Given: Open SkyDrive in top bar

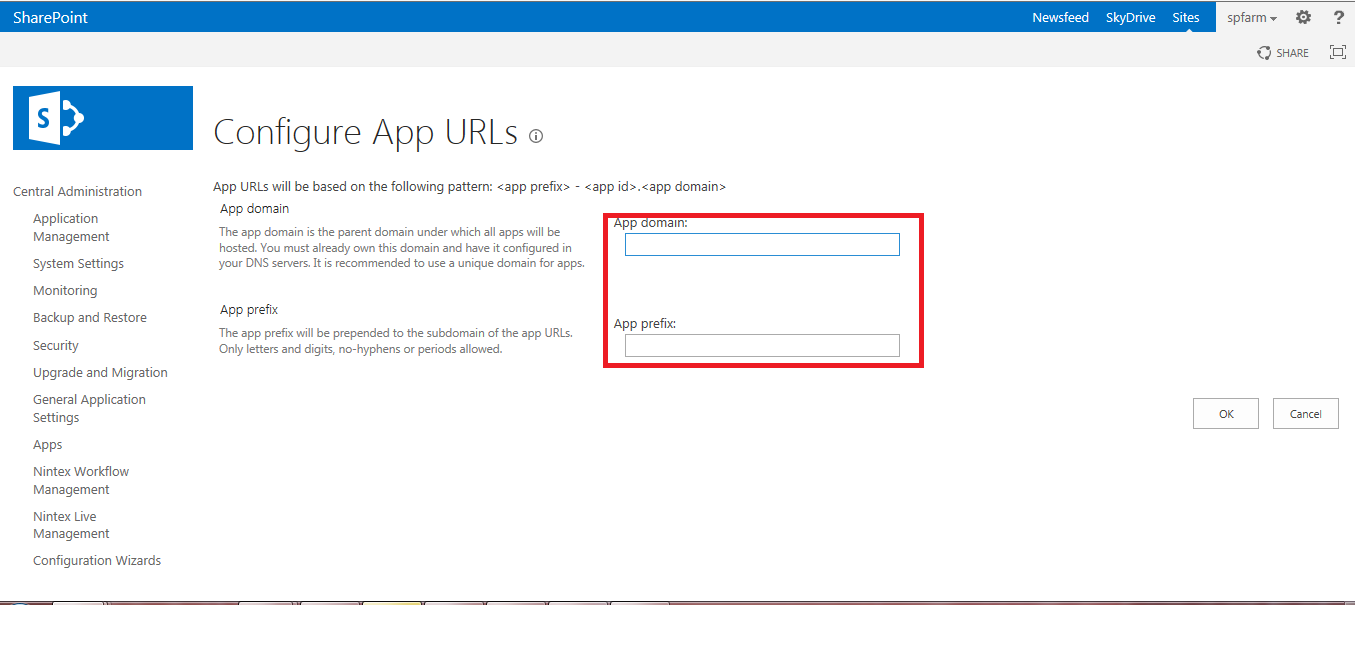Looking at the screenshot, I should (1131, 18).
